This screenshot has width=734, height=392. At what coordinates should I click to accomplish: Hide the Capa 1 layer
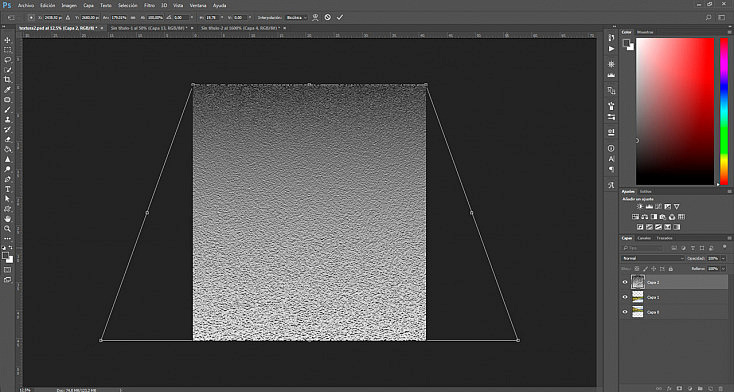[x=625, y=297]
